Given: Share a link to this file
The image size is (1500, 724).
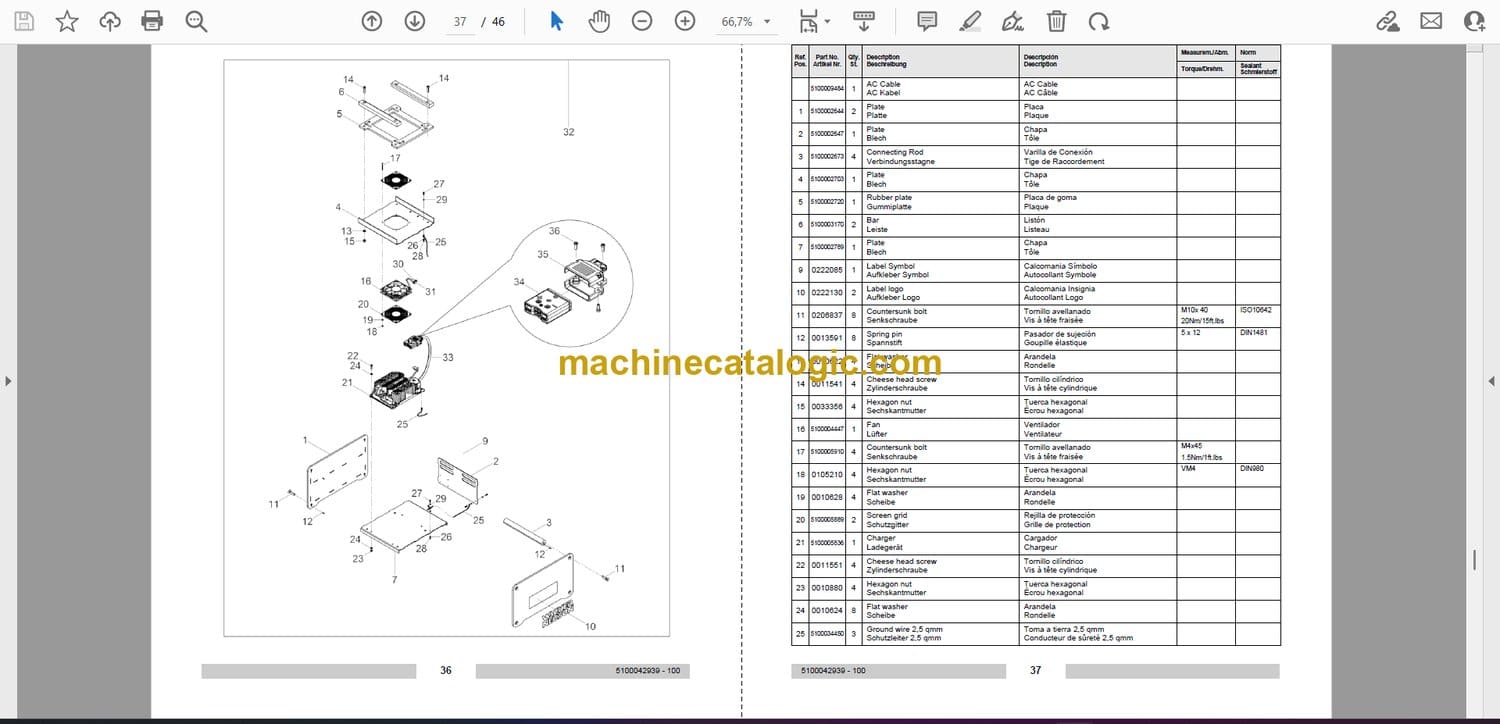Looking at the screenshot, I should pos(1387,21).
